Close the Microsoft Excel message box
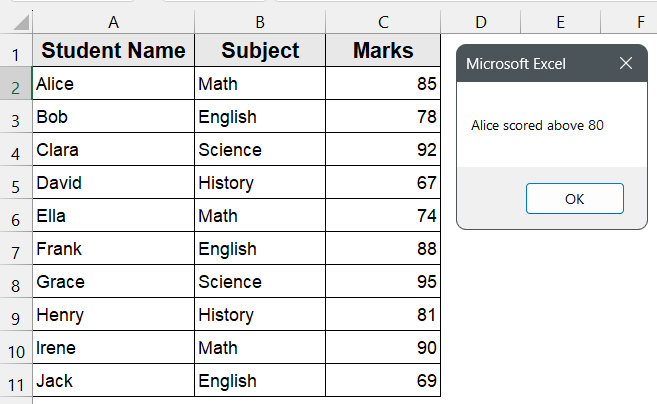 (x=626, y=64)
